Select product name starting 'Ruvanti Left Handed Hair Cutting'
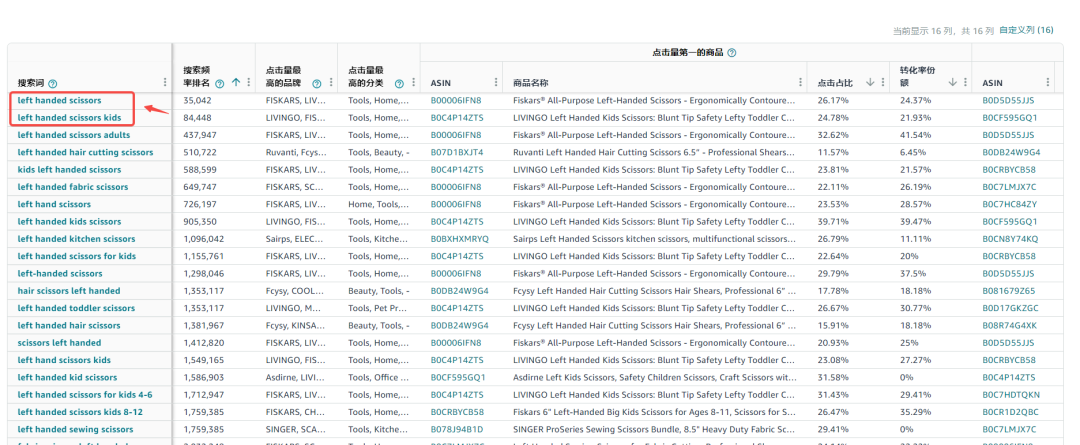 click(654, 152)
